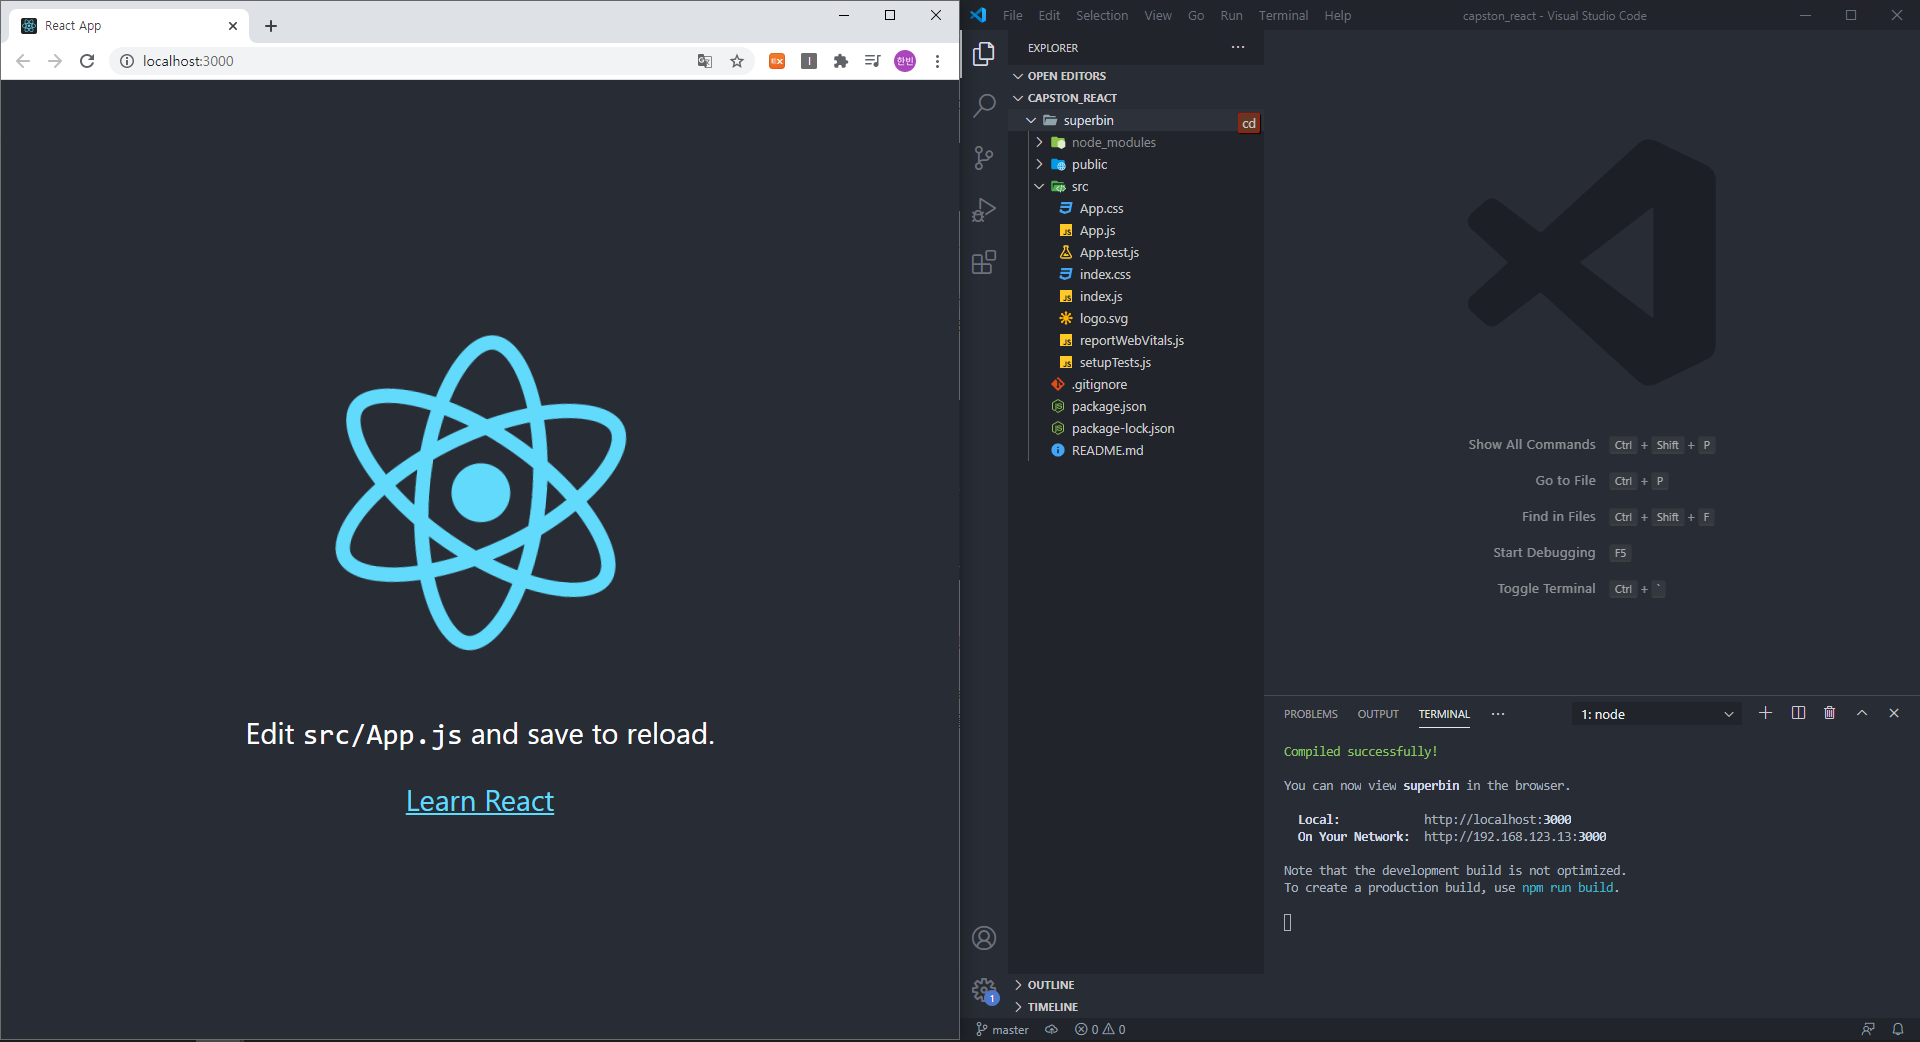Open the panel's additional views ellipsis
The image size is (1920, 1042).
click(x=1498, y=714)
